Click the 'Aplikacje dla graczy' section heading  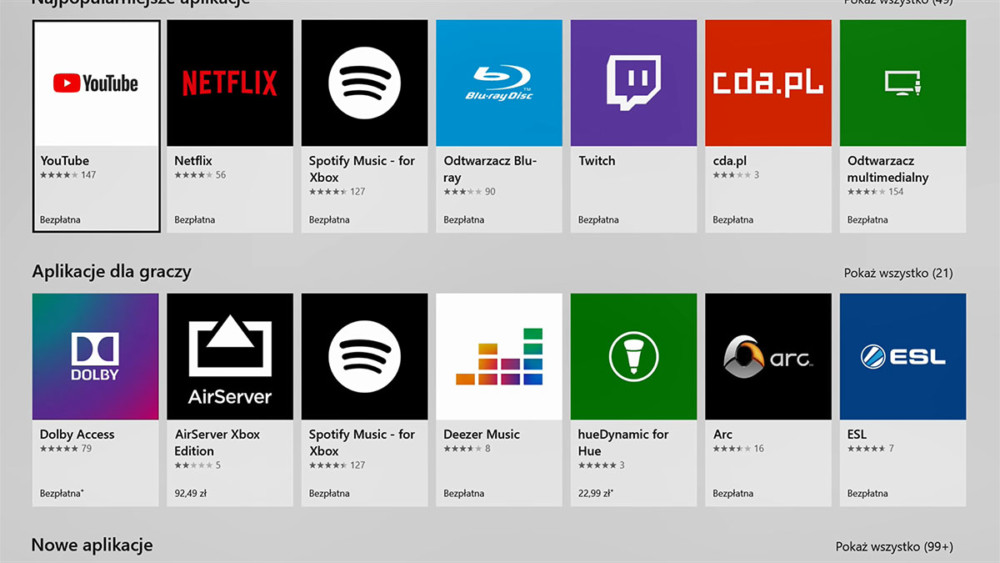112,272
